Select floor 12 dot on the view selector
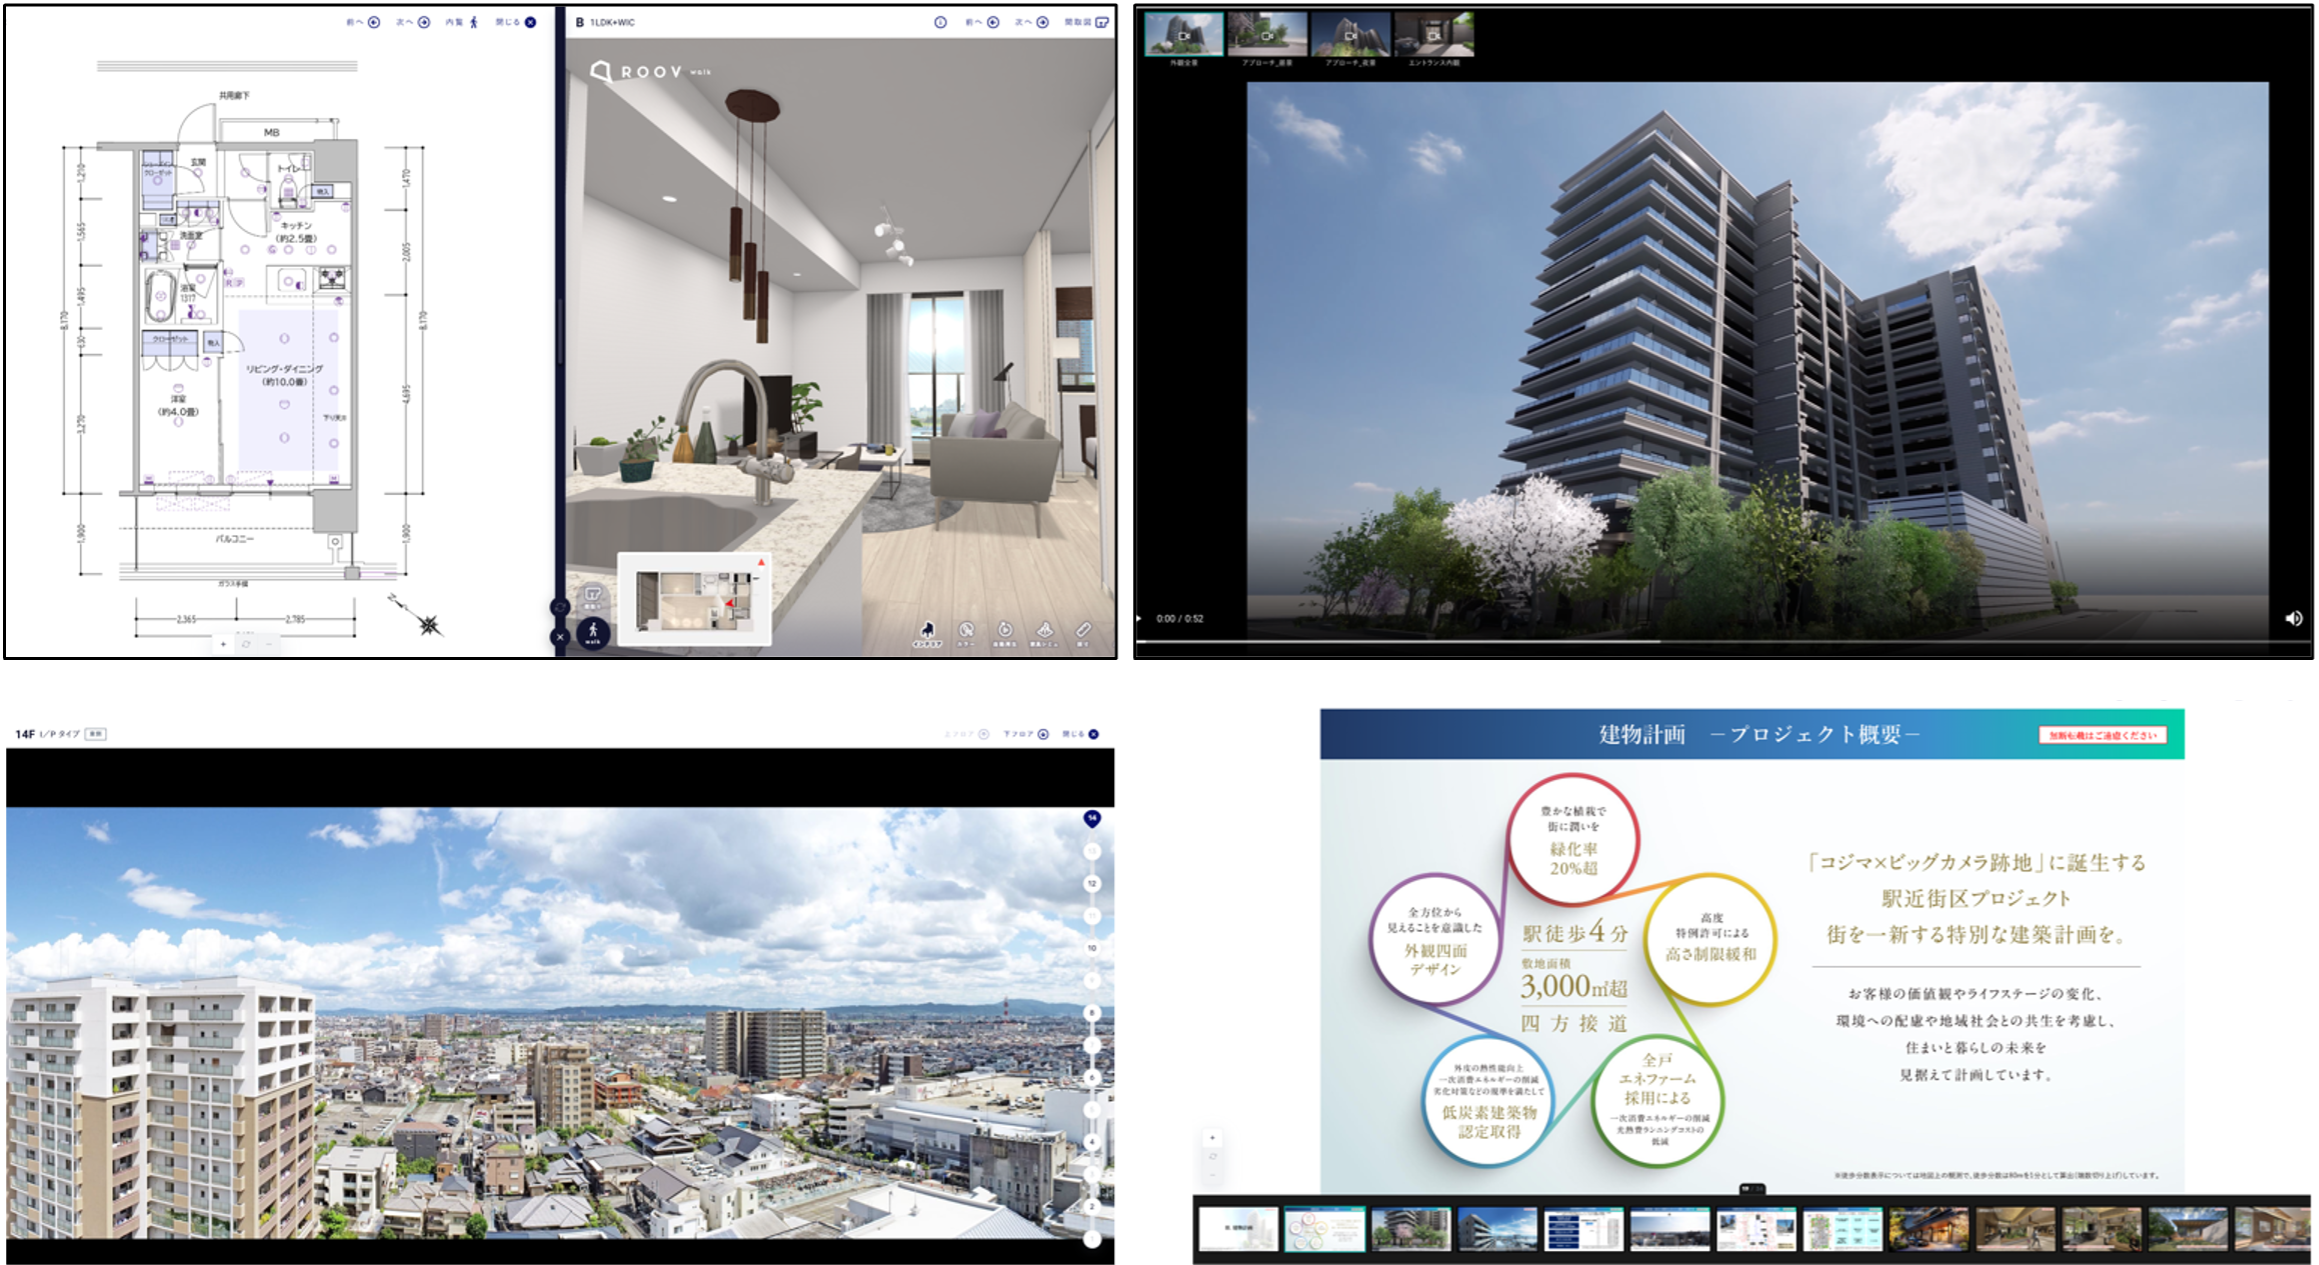The width and height of the screenshot is (2319, 1265). pos(1092,883)
